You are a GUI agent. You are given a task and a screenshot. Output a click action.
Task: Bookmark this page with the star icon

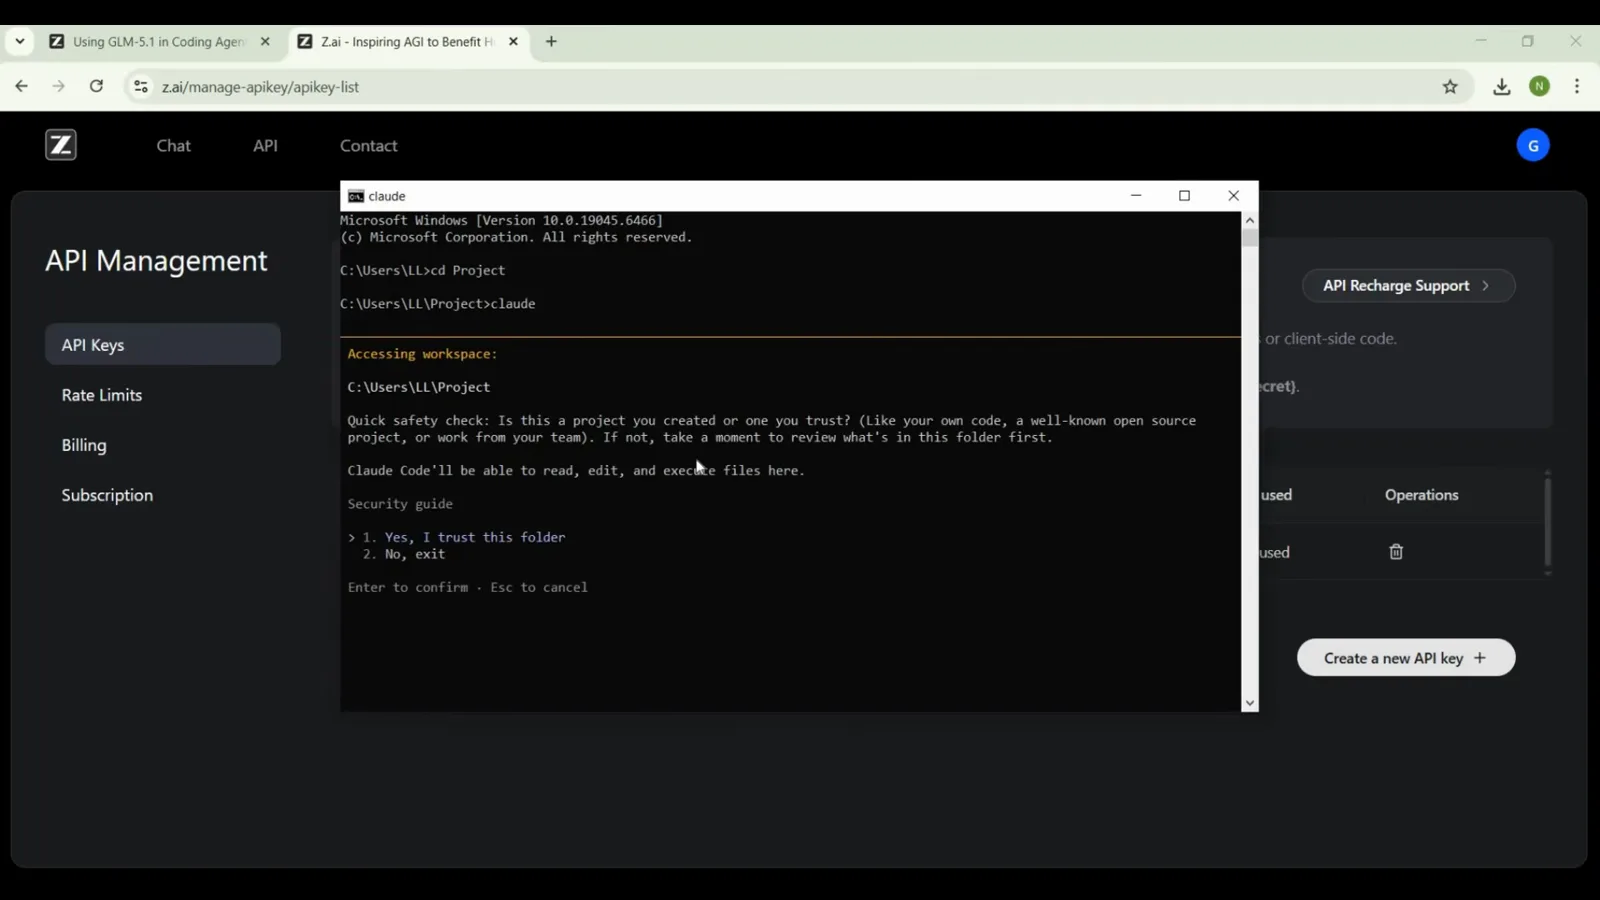pyautogui.click(x=1450, y=87)
